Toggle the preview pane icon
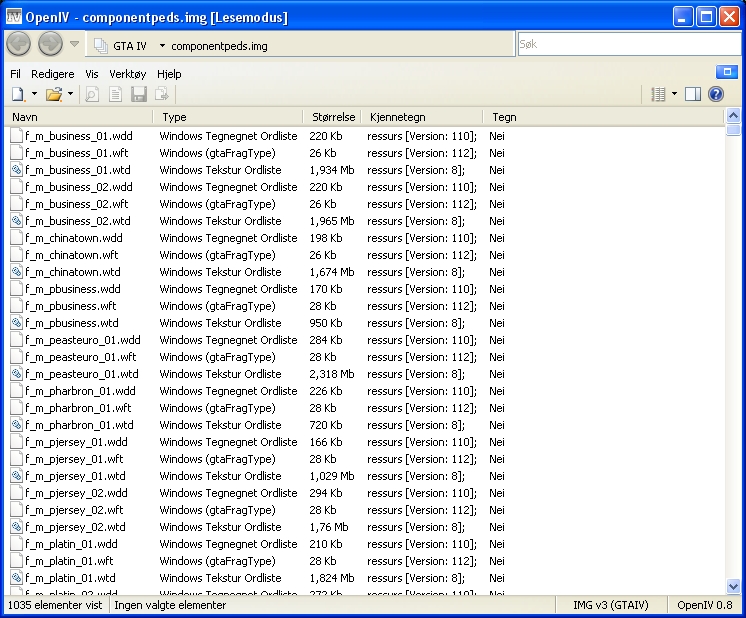Screen dimensions: 746x618 tap(693, 94)
